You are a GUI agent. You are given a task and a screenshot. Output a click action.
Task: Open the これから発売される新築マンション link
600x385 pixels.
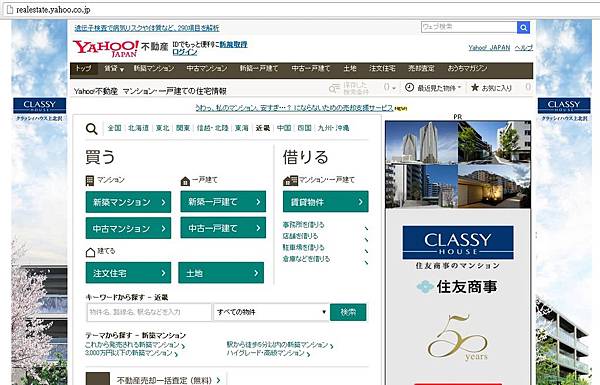pos(132,345)
